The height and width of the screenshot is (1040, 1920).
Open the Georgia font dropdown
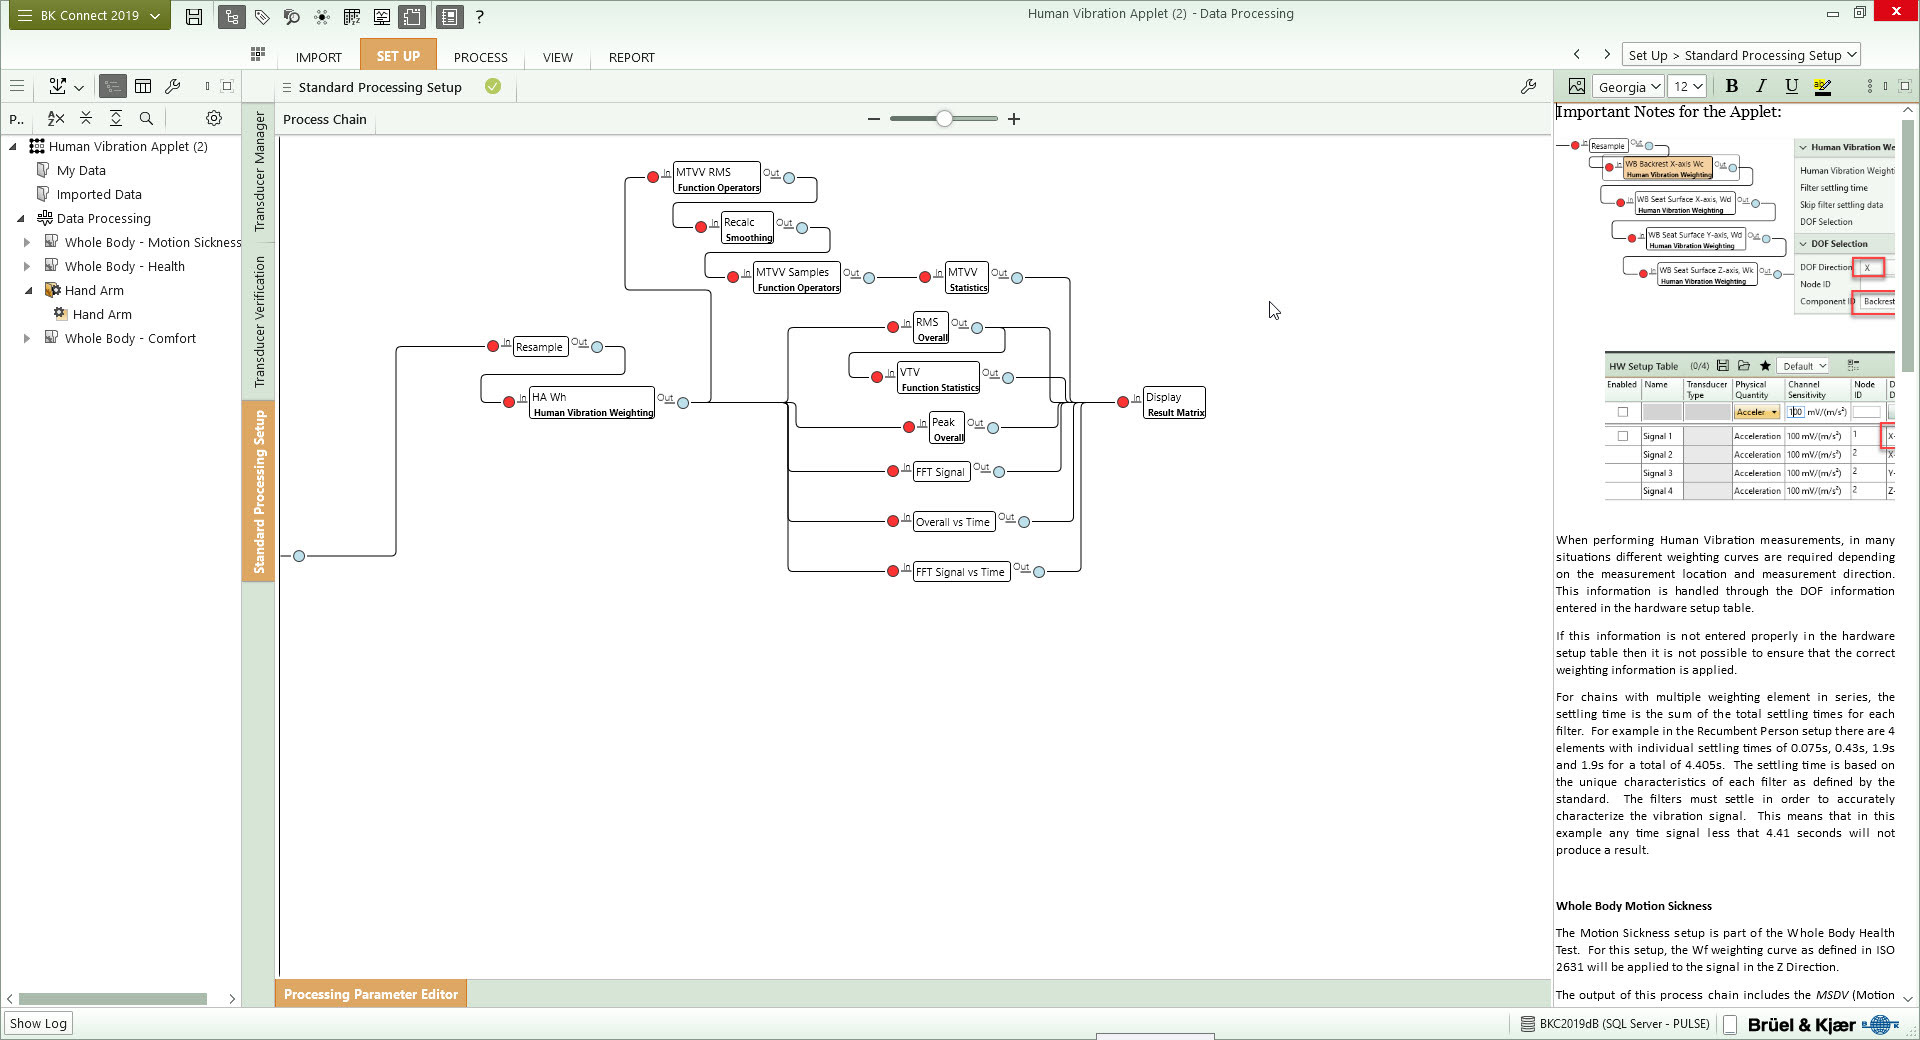1628,87
